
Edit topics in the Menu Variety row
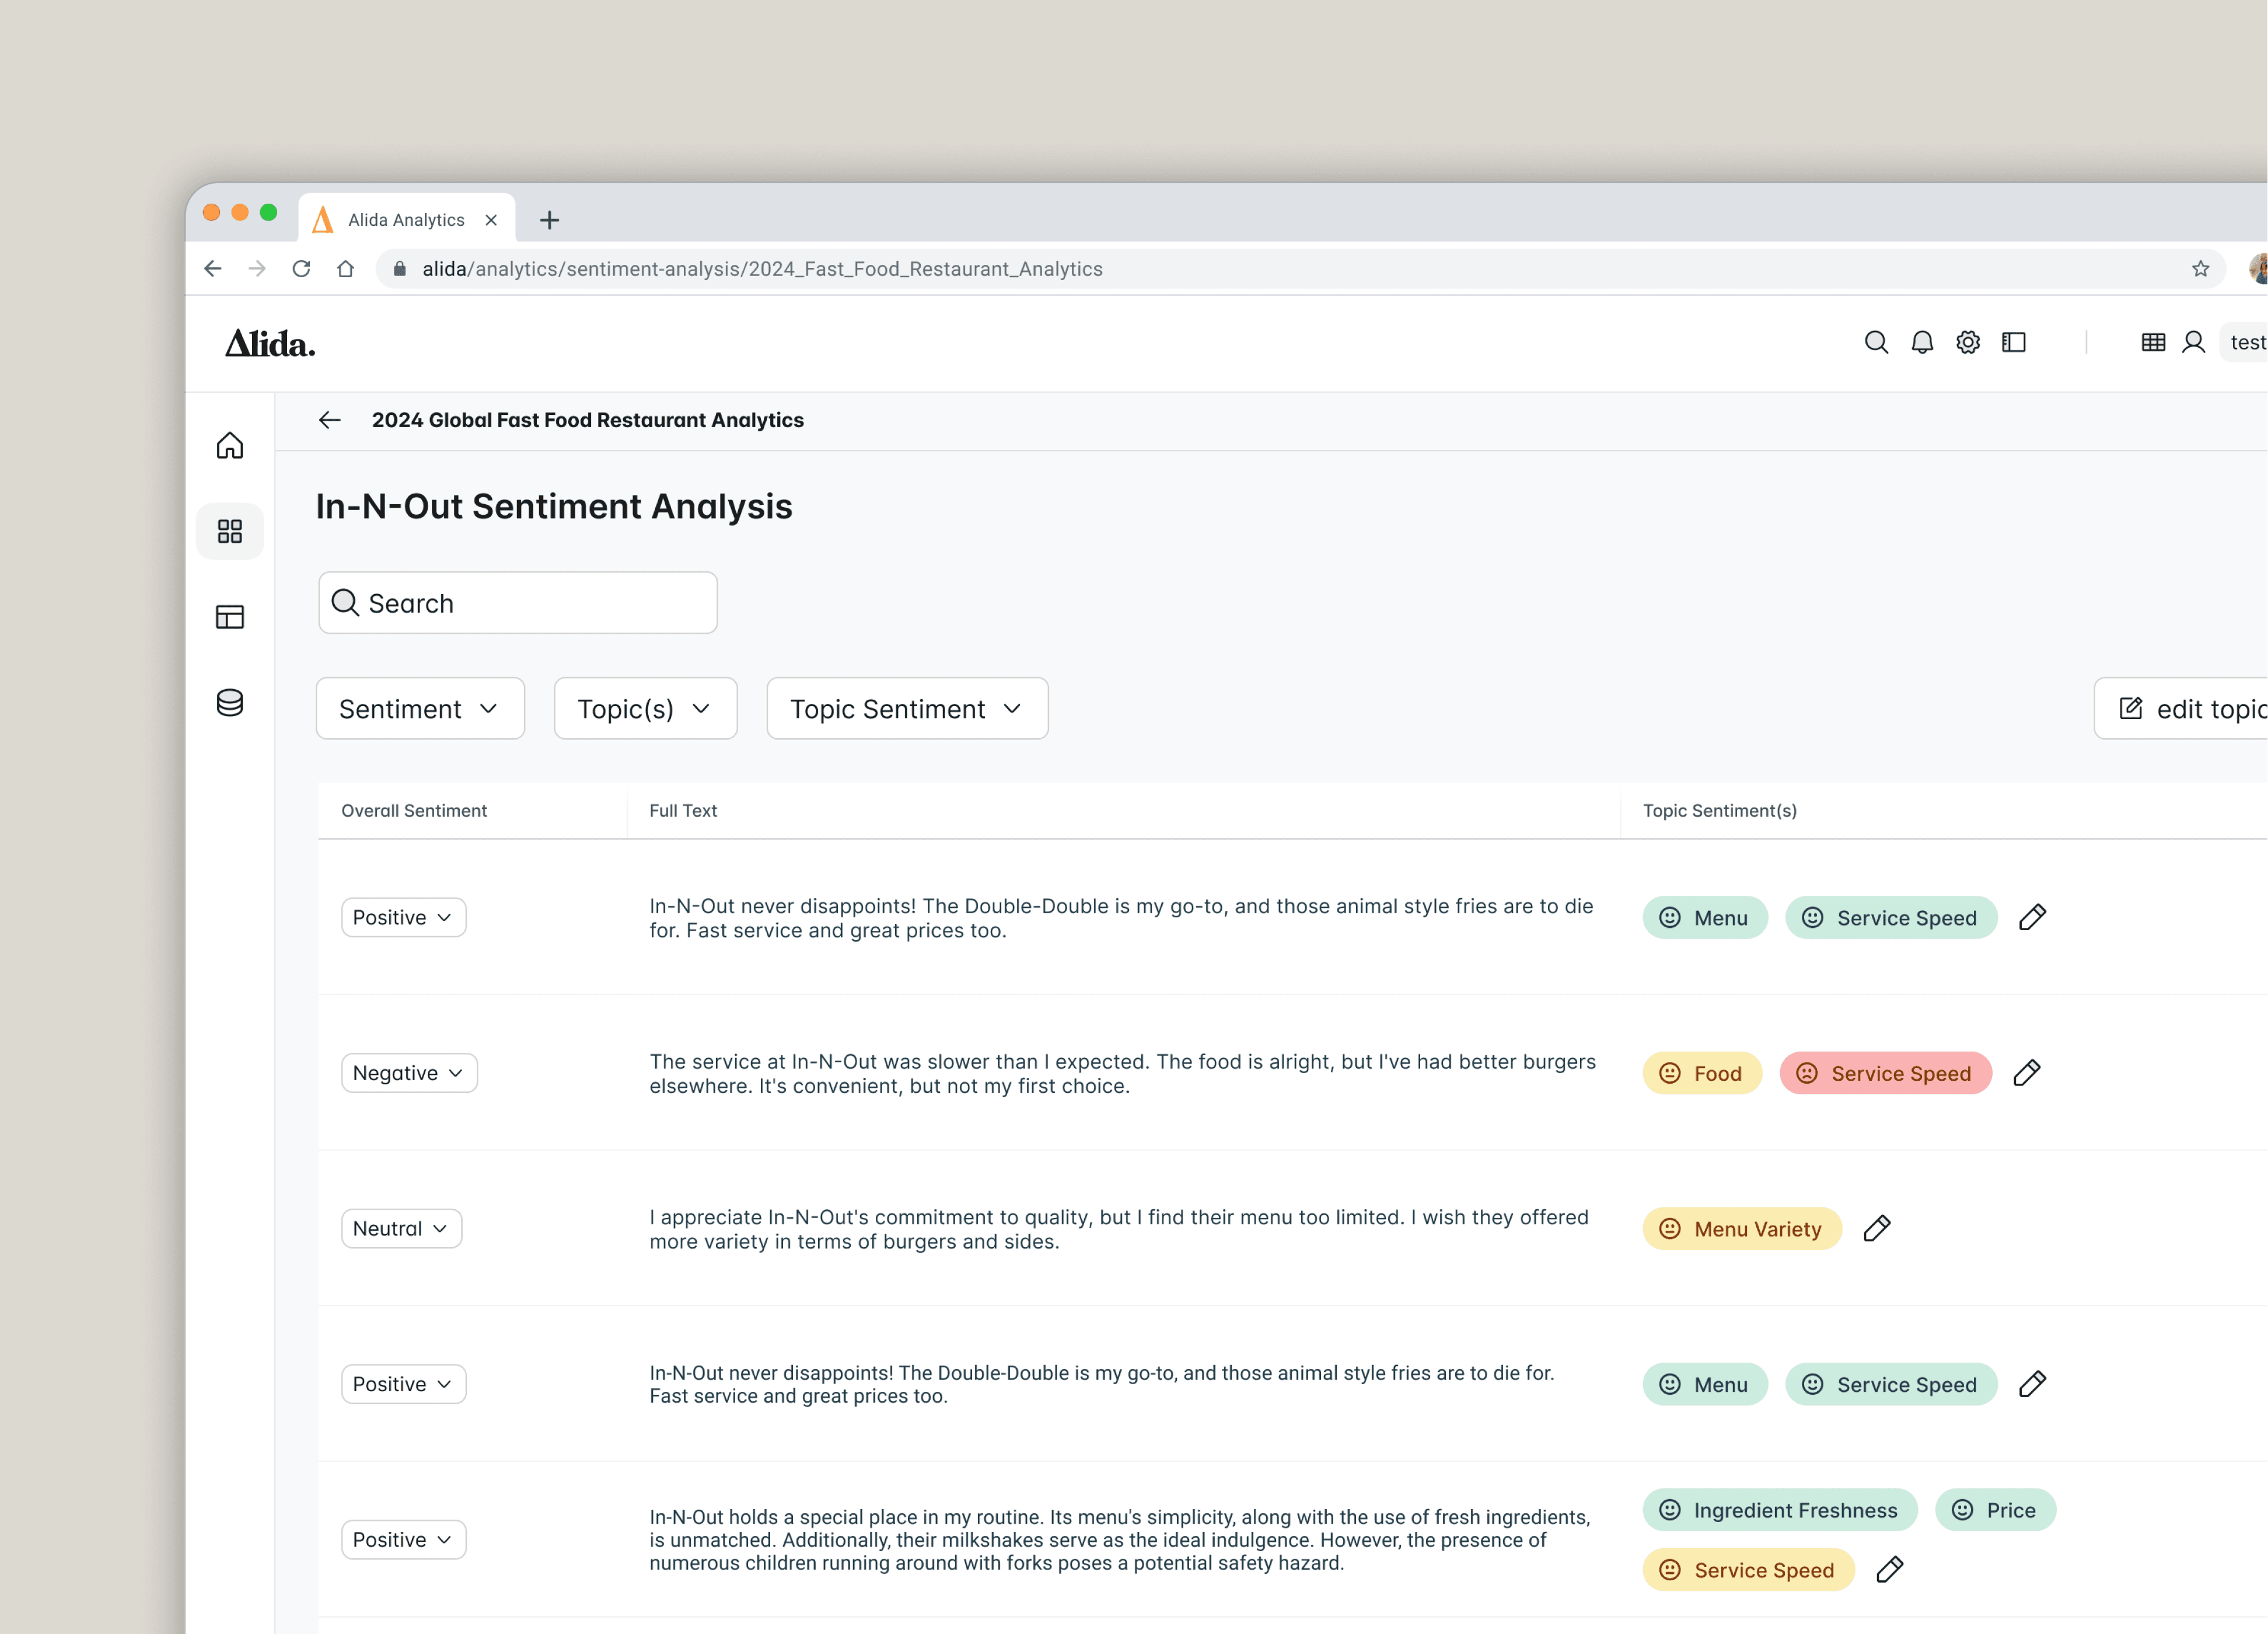point(1877,1229)
